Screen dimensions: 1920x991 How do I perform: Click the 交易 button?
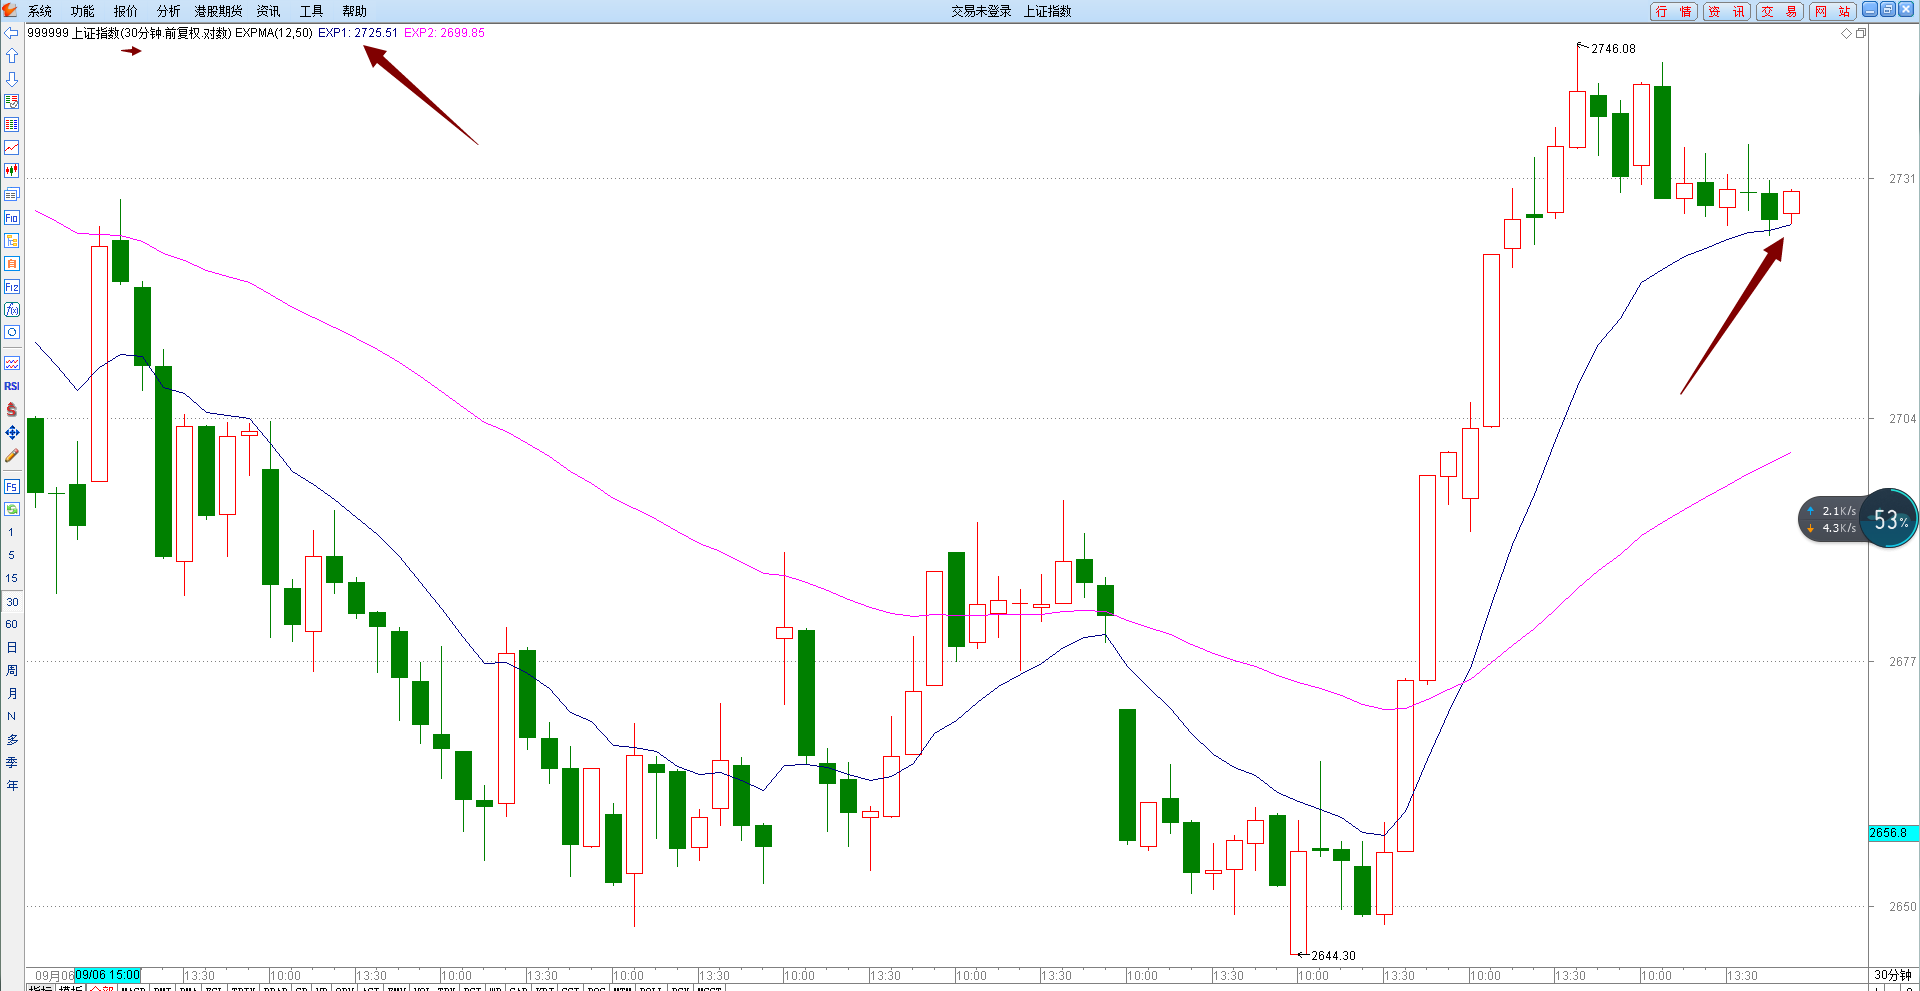click(x=1780, y=11)
